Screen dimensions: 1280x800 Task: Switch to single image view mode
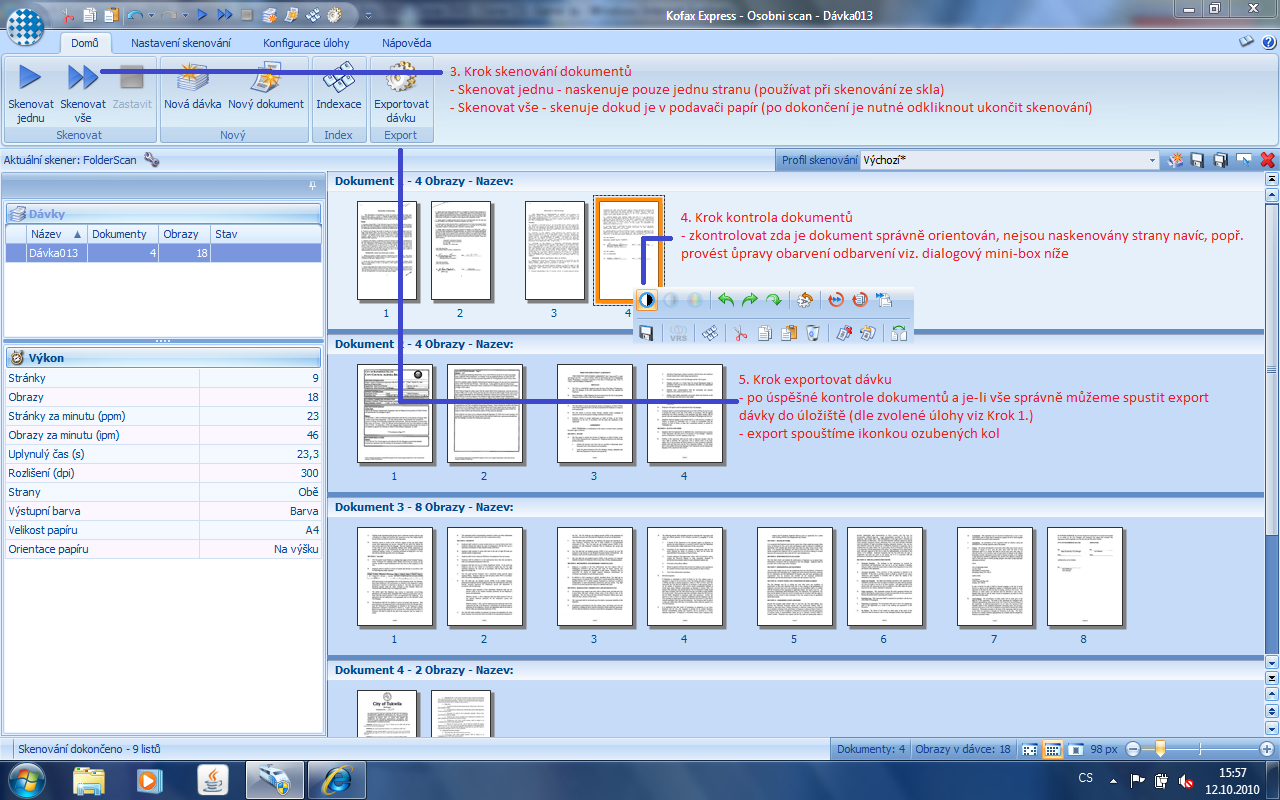[1076, 749]
